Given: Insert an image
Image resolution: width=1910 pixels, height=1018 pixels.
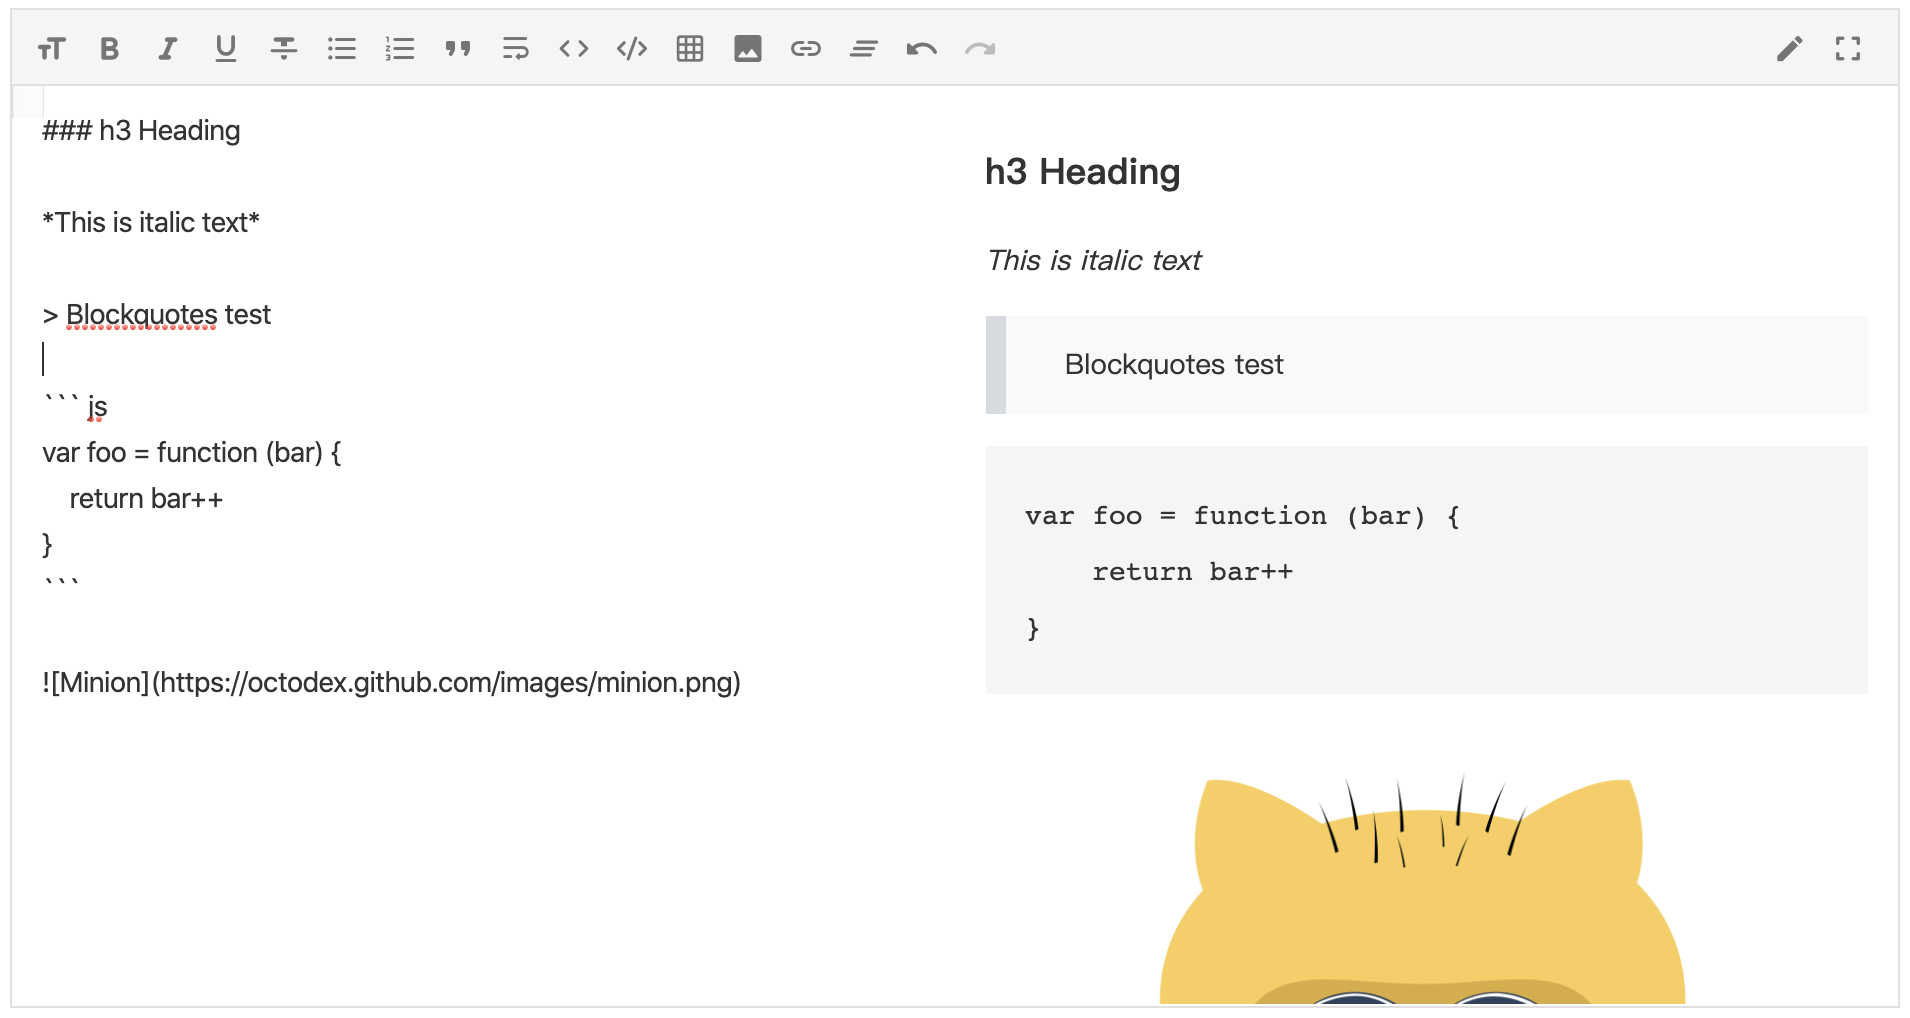Looking at the screenshot, I should [748, 48].
